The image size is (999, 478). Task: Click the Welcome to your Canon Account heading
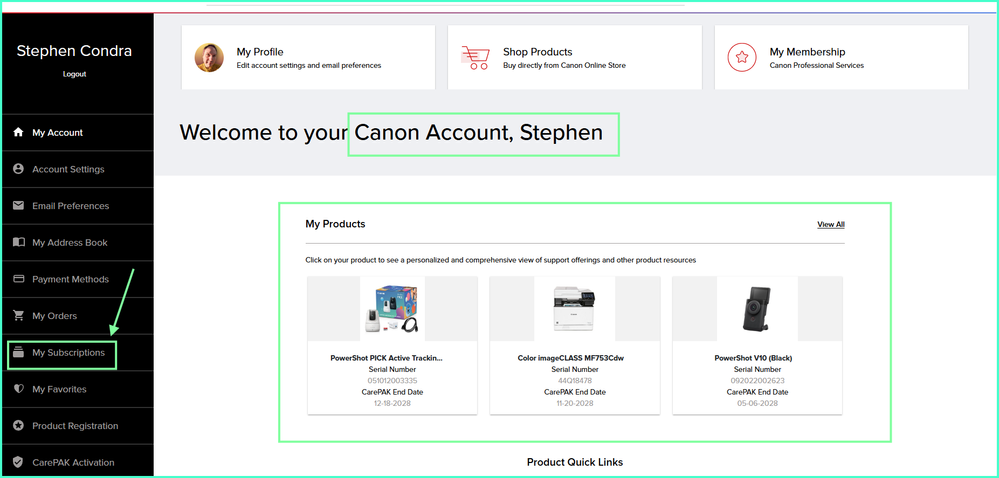391,133
